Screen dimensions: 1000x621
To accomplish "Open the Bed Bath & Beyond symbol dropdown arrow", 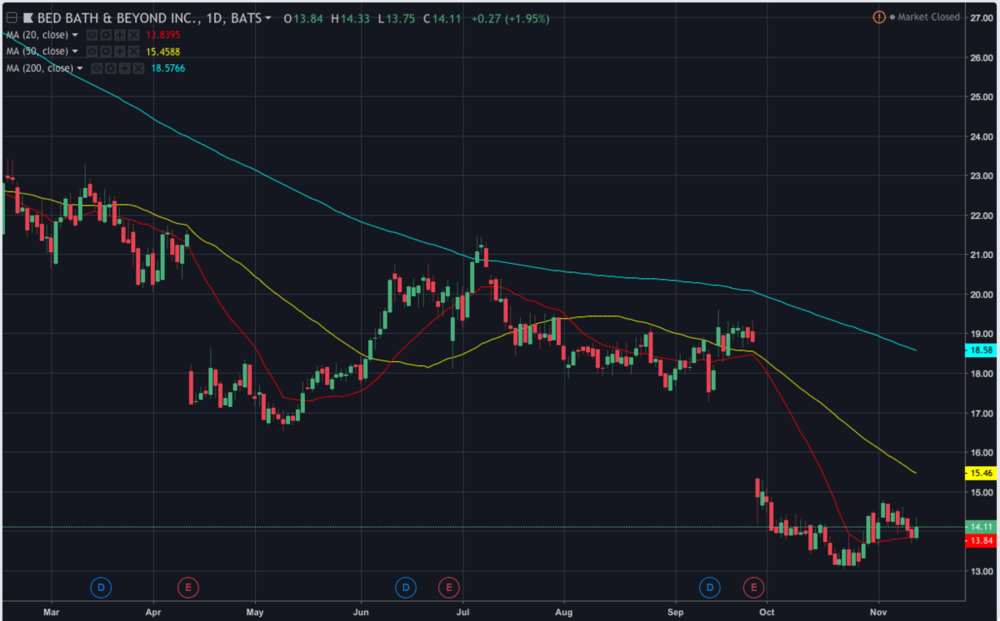I will coord(268,18).
